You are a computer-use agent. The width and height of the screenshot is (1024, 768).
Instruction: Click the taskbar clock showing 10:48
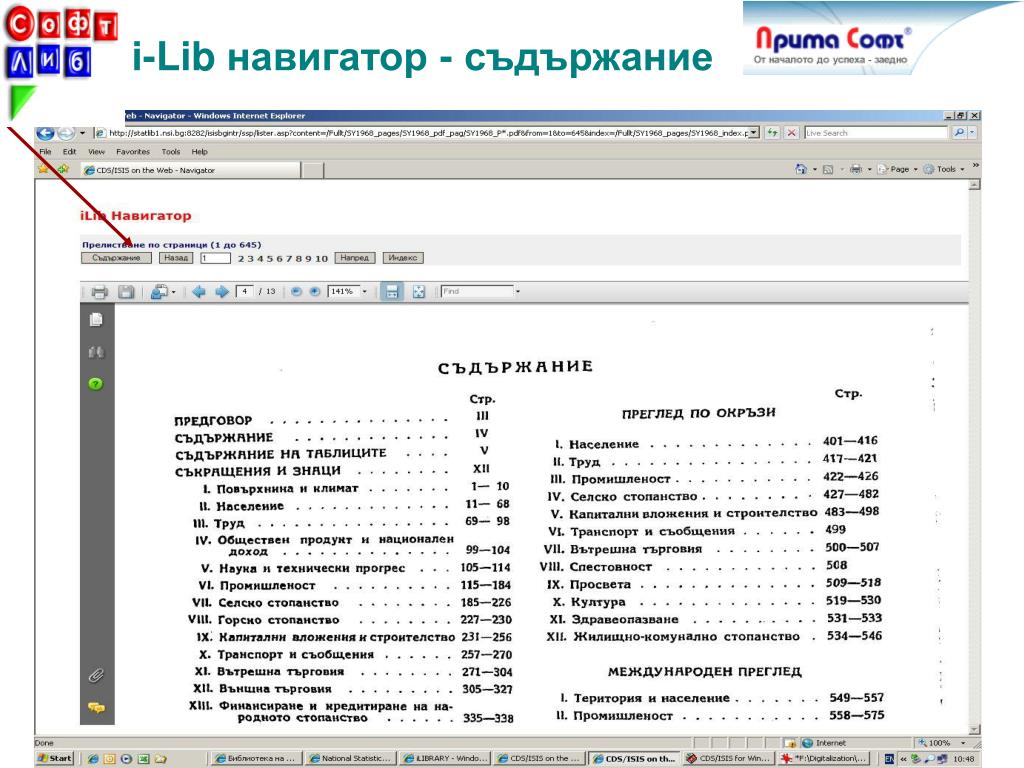pyautogui.click(x=963, y=759)
